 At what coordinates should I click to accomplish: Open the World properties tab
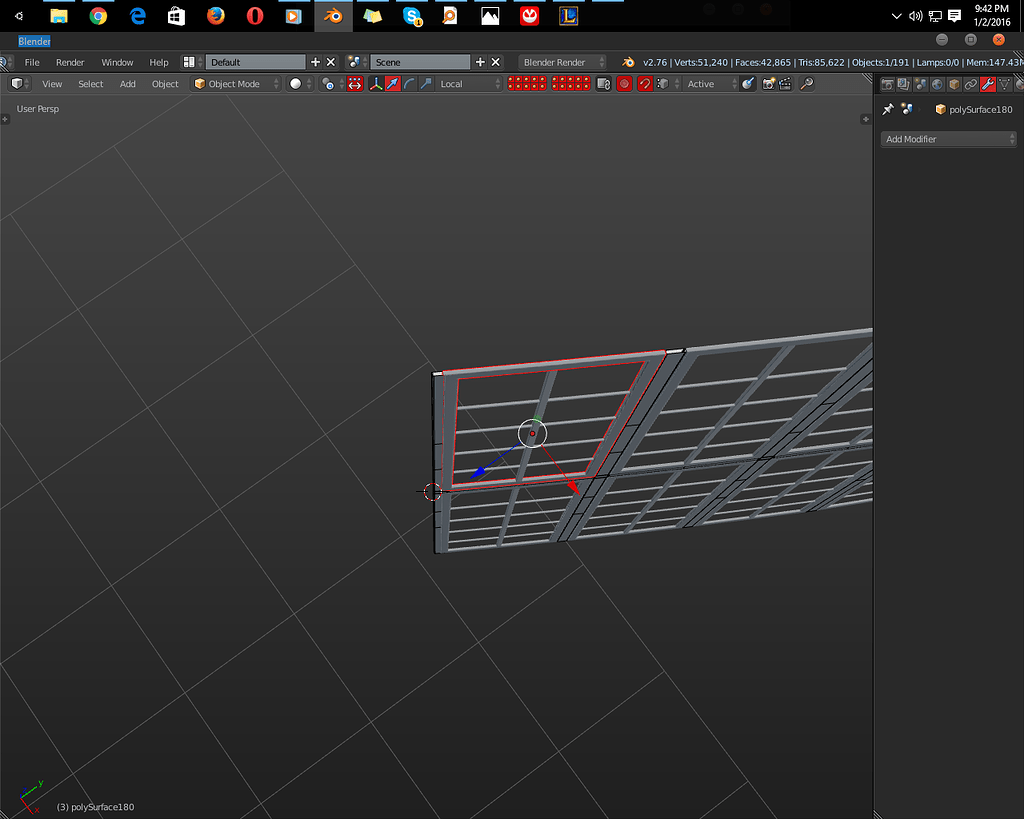click(938, 84)
